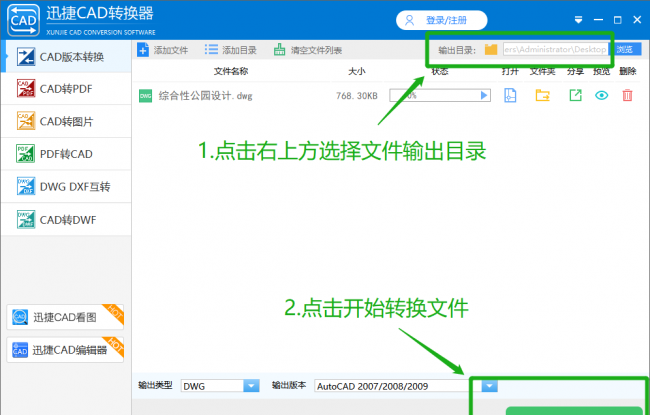Click the 迅捷CAD编辑器 blue icon
Viewport: 650px width, 415px height.
[x=20, y=350]
